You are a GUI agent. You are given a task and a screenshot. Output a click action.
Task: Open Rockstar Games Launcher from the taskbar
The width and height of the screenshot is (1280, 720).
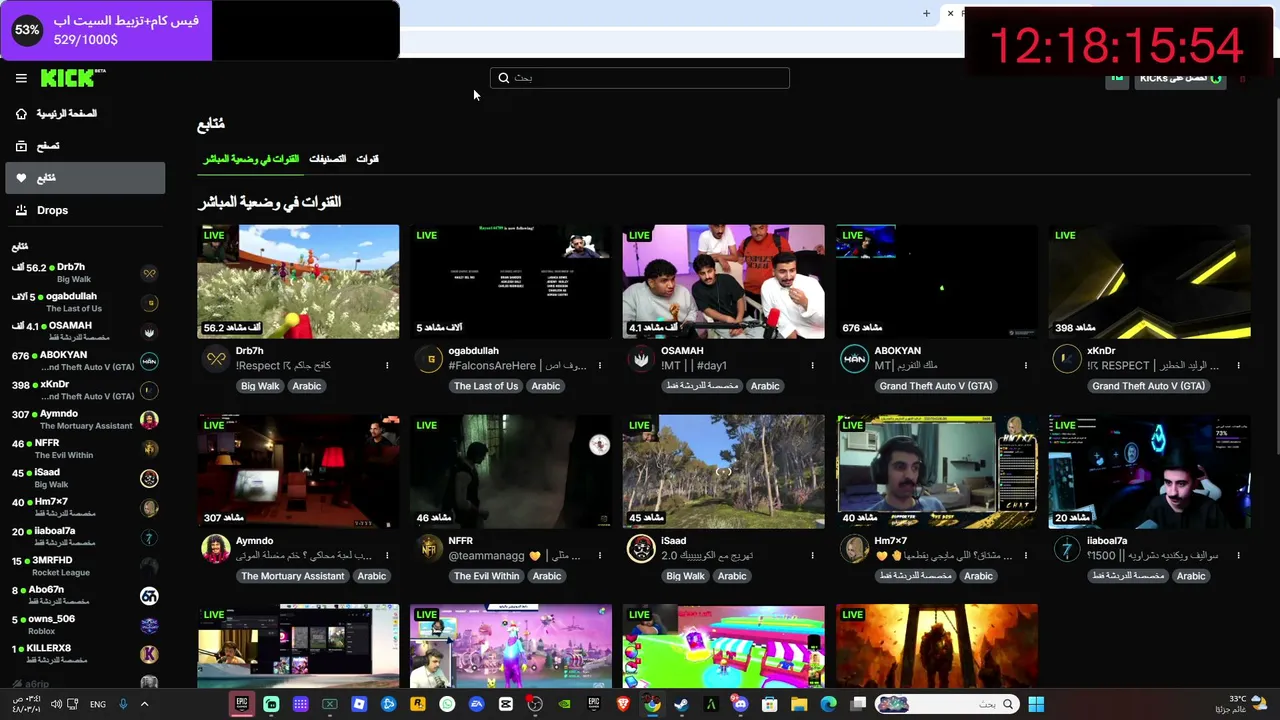click(x=418, y=704)
